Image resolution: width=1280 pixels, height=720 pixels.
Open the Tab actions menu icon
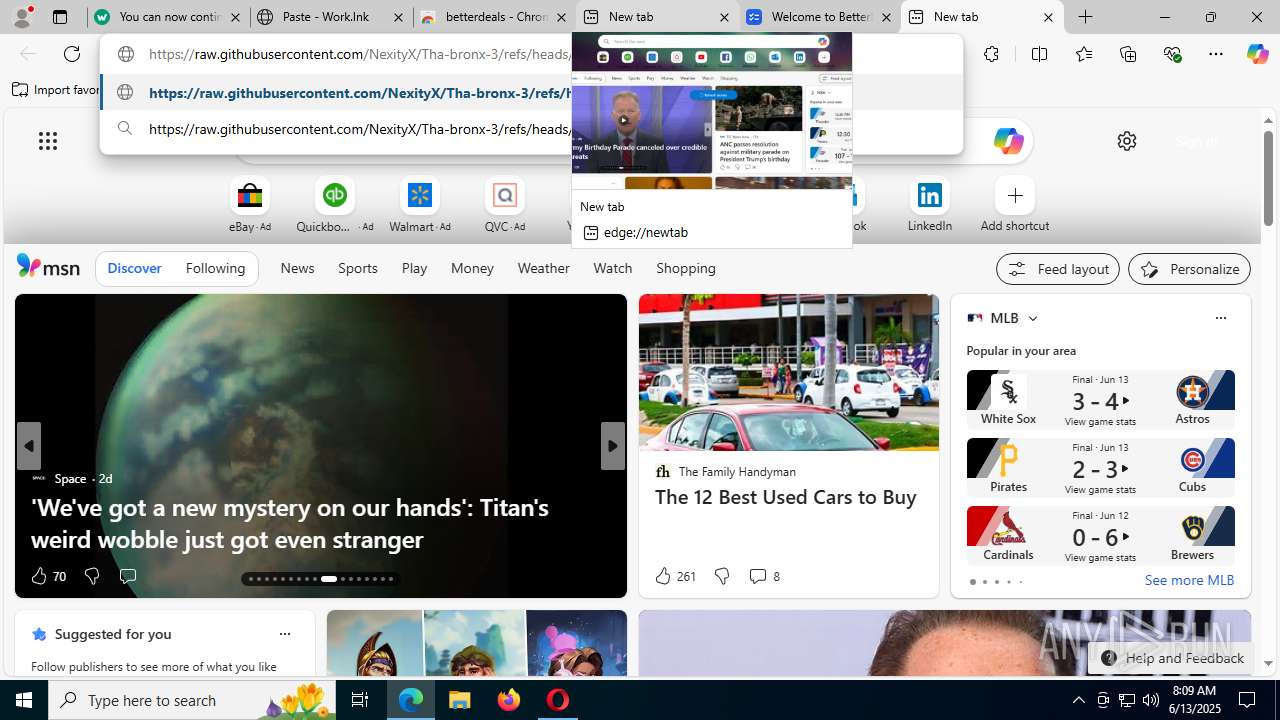tap(59, 17)
